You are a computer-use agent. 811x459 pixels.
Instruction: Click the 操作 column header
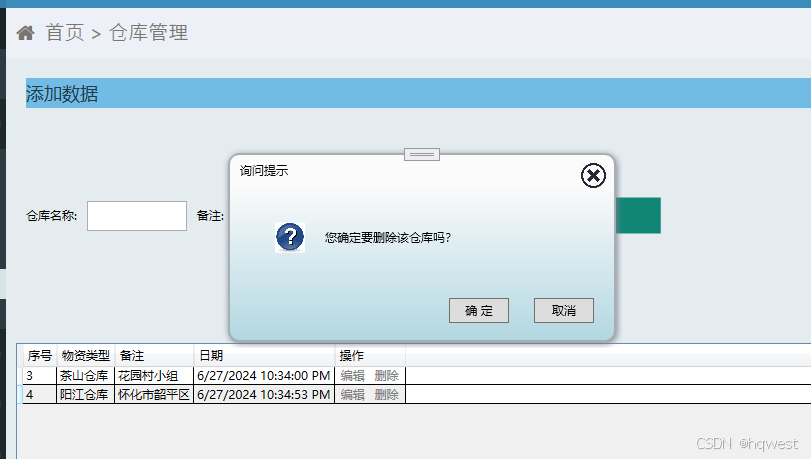coord(370,356)
